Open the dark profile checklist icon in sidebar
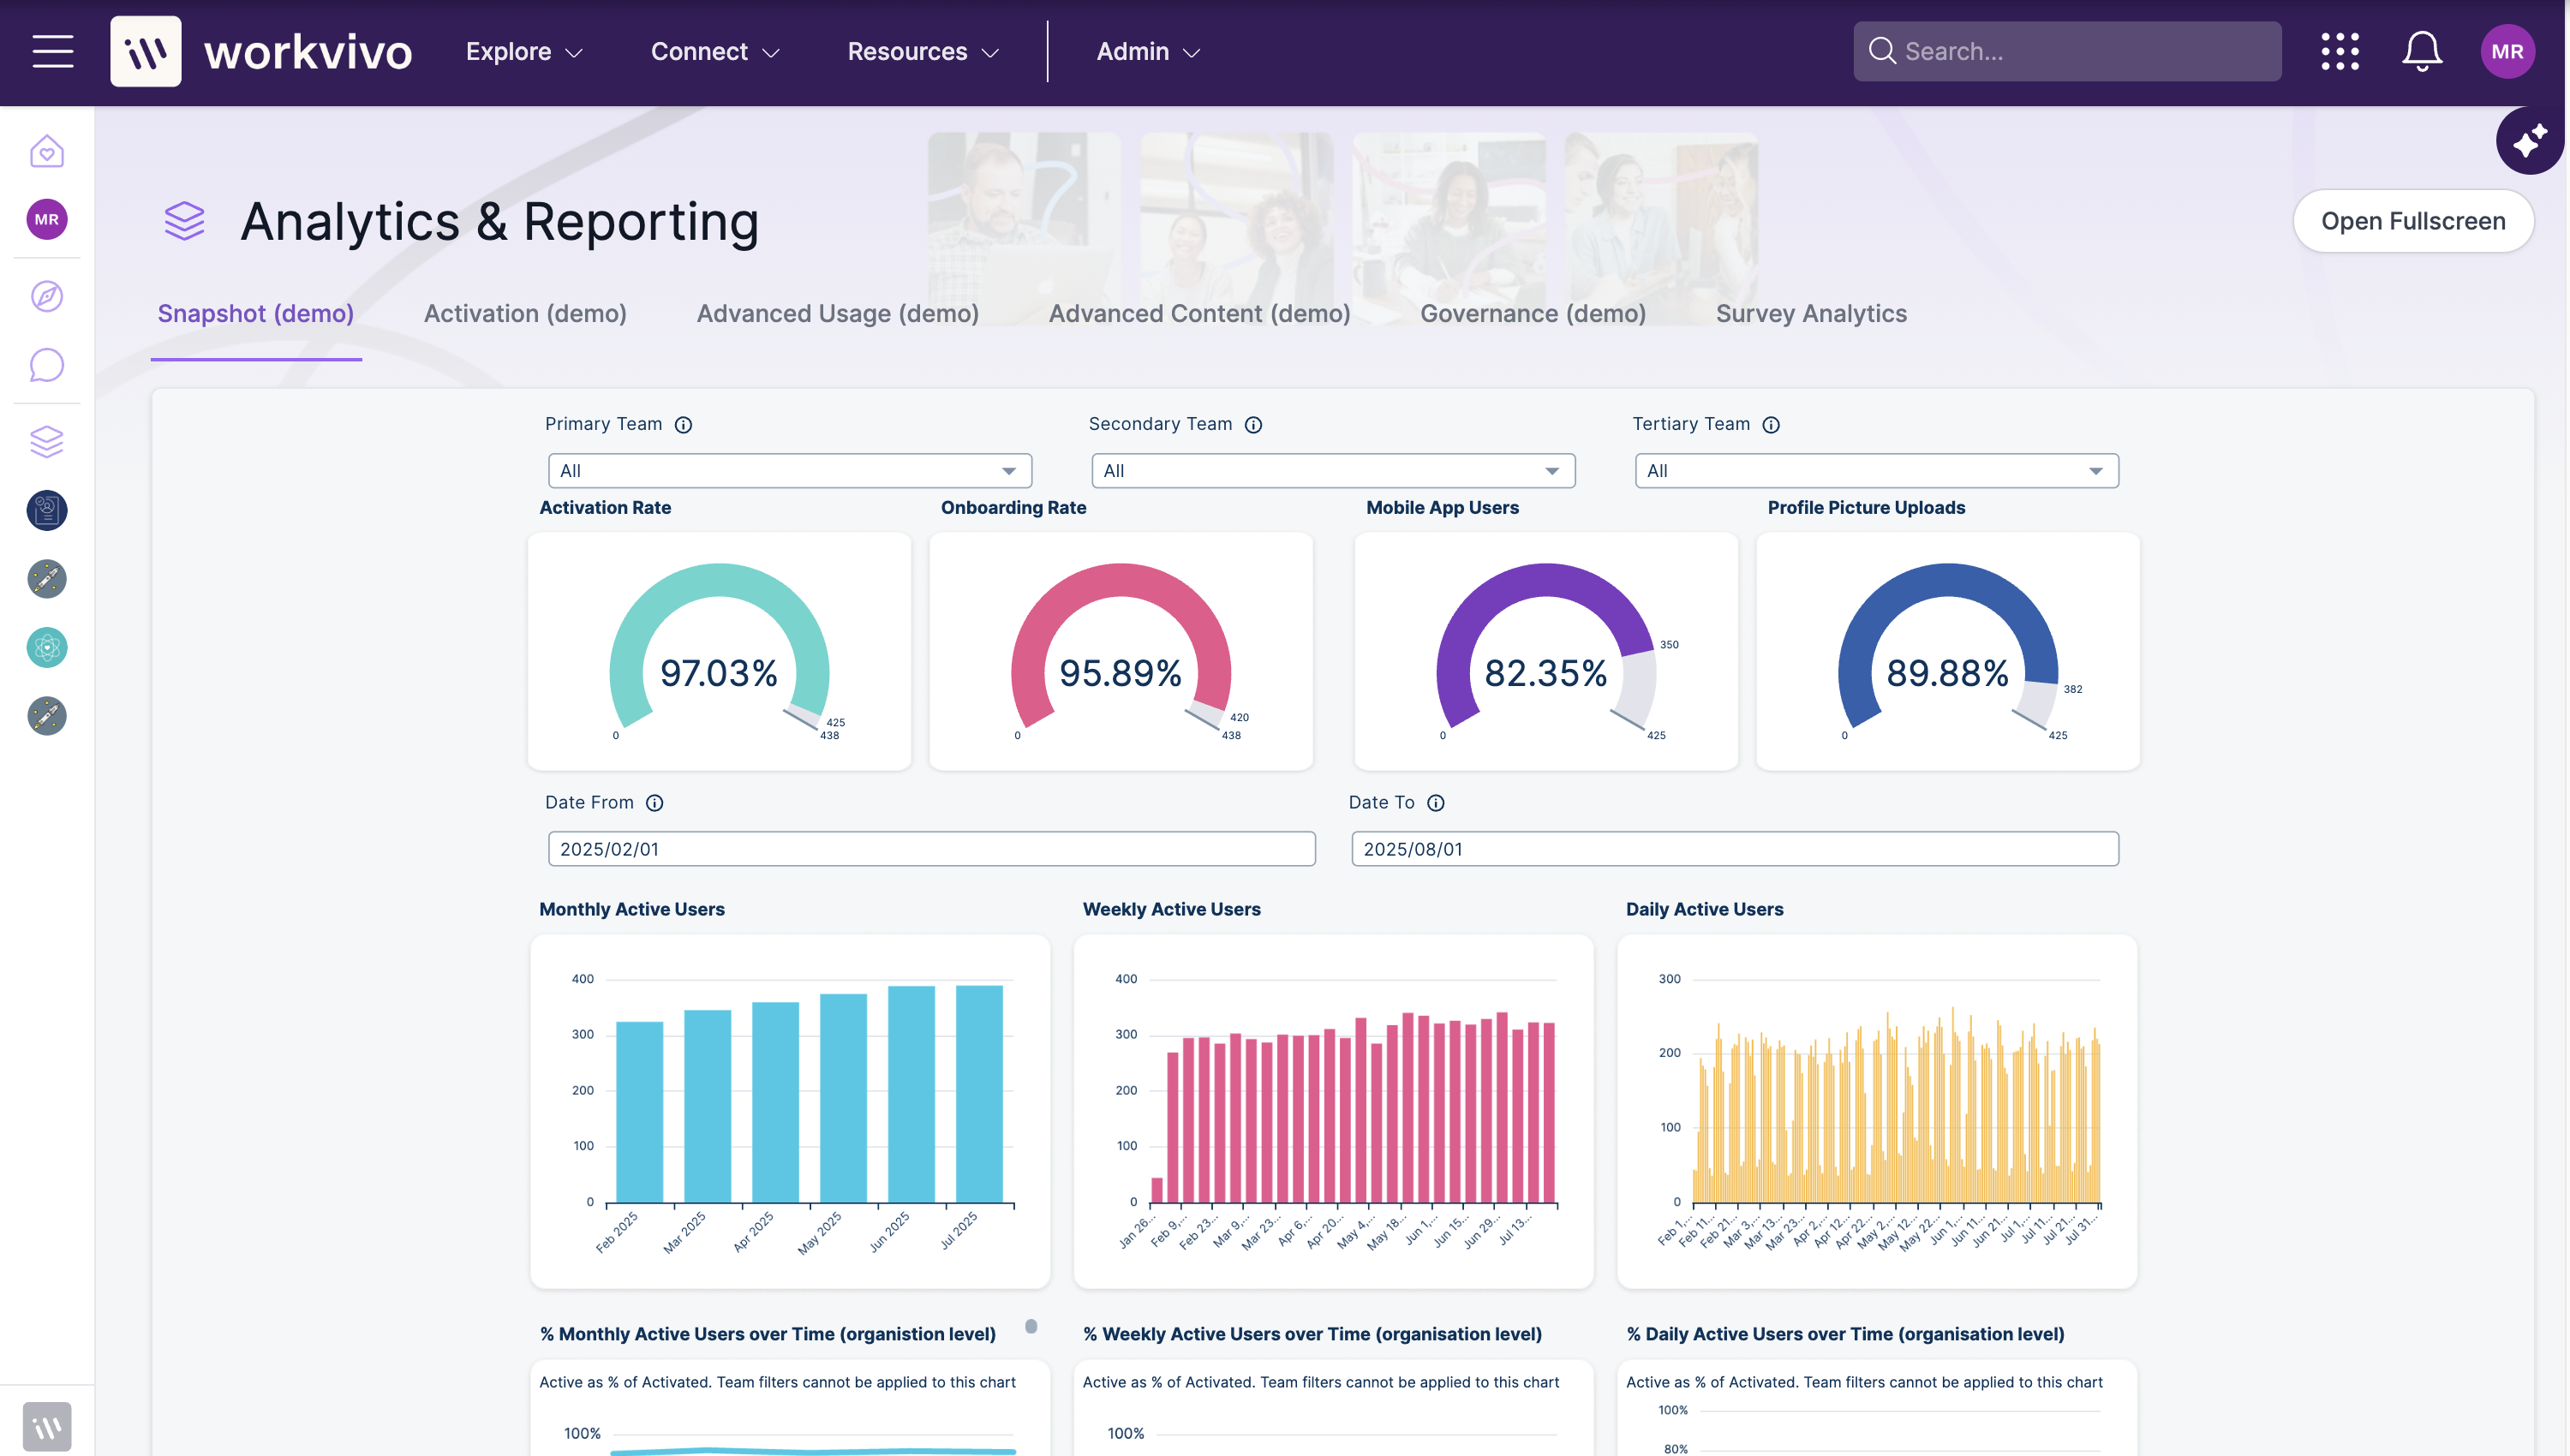The image size is (2570, 1456). (x=46, y=510)
